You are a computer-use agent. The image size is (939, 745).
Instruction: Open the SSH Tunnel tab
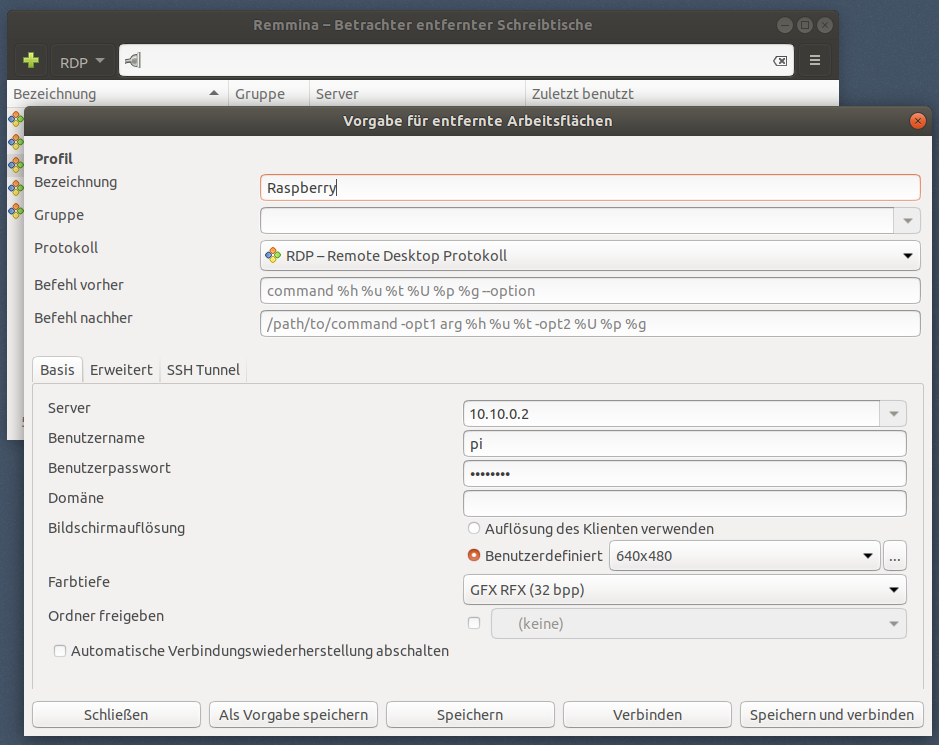tap(203, 370)
